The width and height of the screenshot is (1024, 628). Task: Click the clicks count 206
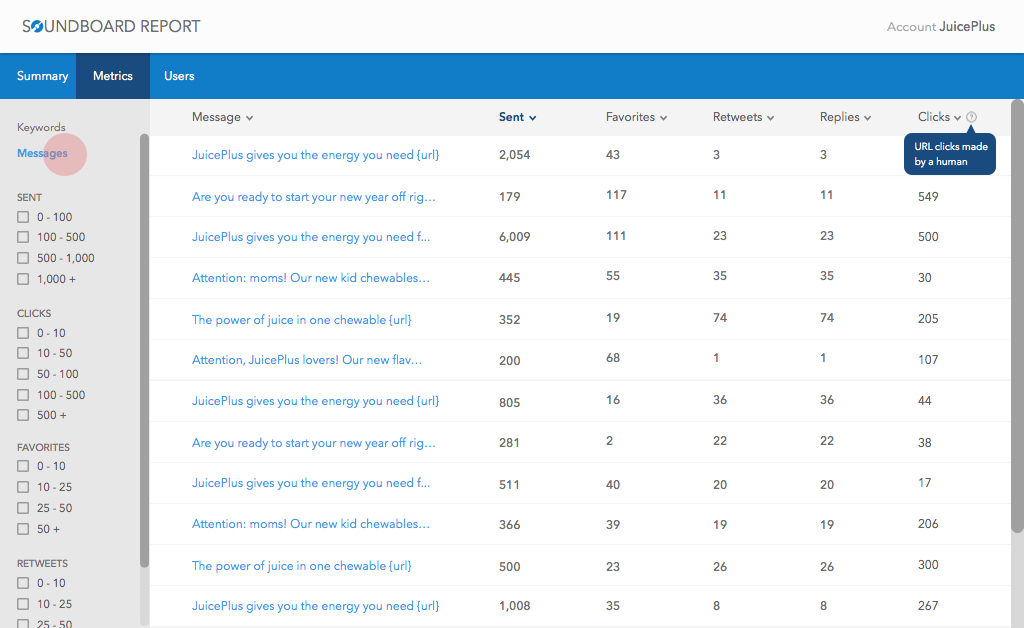928,524
